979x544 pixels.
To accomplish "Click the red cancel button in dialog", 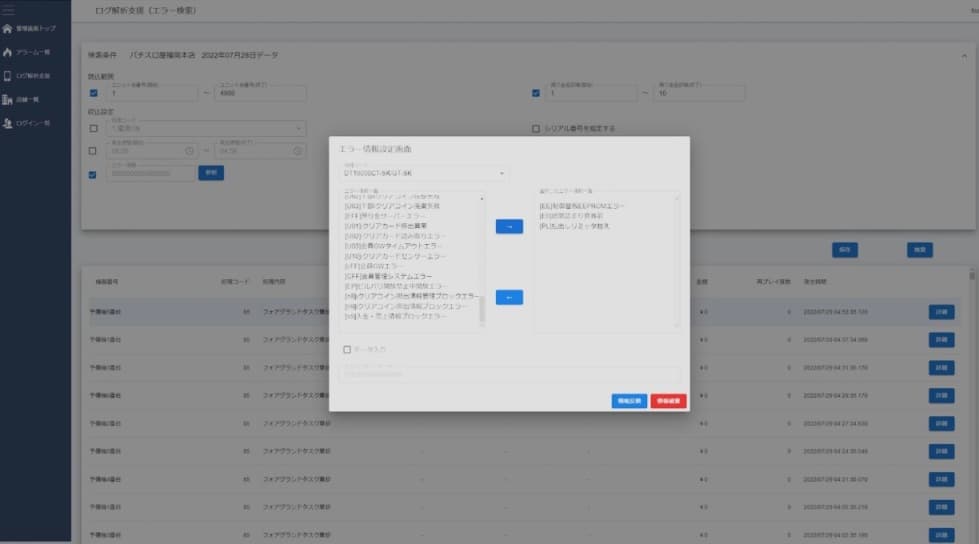I will coord(668,401).
